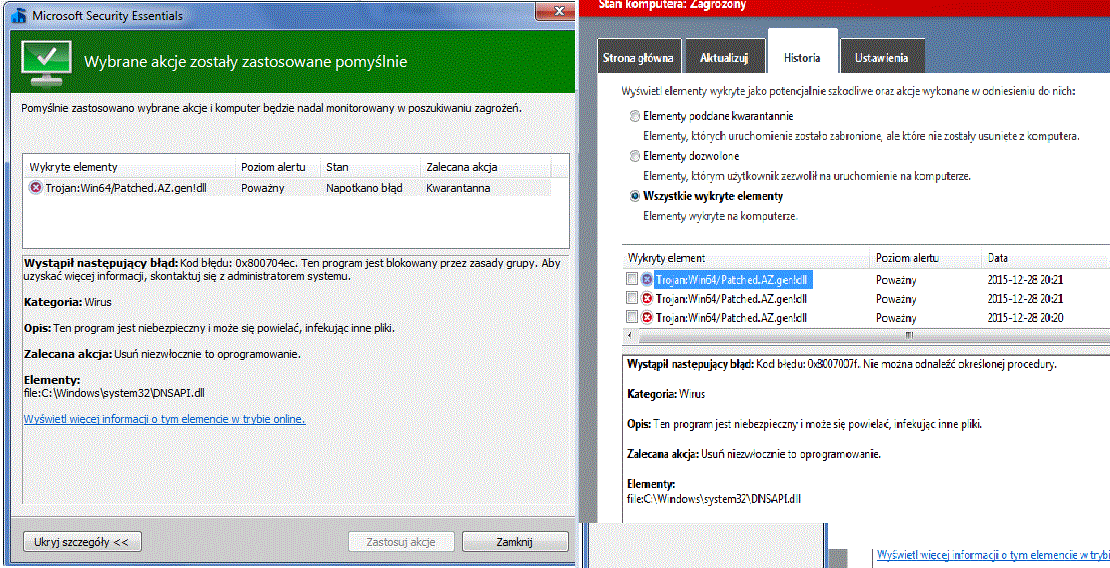
Task: Click the 'Wykryty element' column header in the history list
Action: (746, 258)
